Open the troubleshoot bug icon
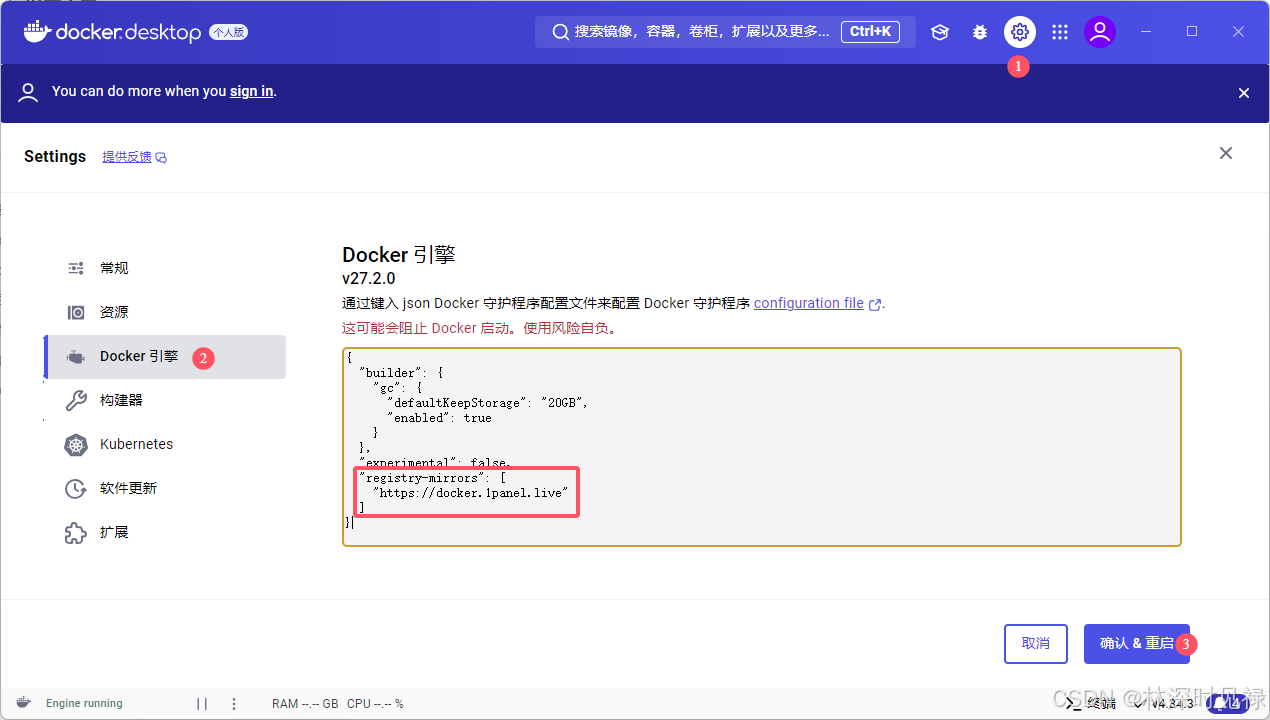The image size is (1270, 720). [980, 32]
